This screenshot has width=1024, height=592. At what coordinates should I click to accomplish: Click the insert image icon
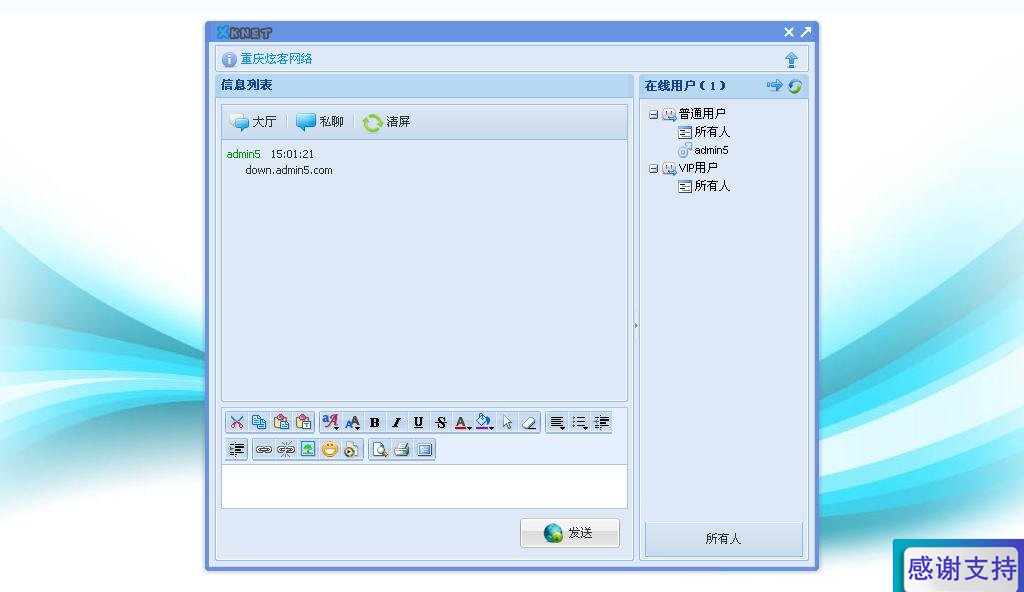308,449
